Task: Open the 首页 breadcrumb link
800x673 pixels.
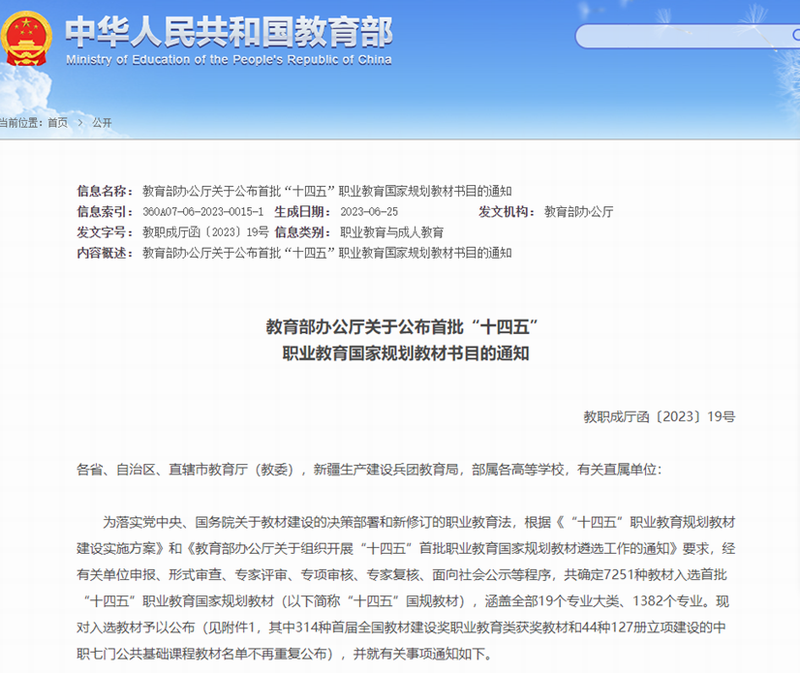Action: coord(58,122)
